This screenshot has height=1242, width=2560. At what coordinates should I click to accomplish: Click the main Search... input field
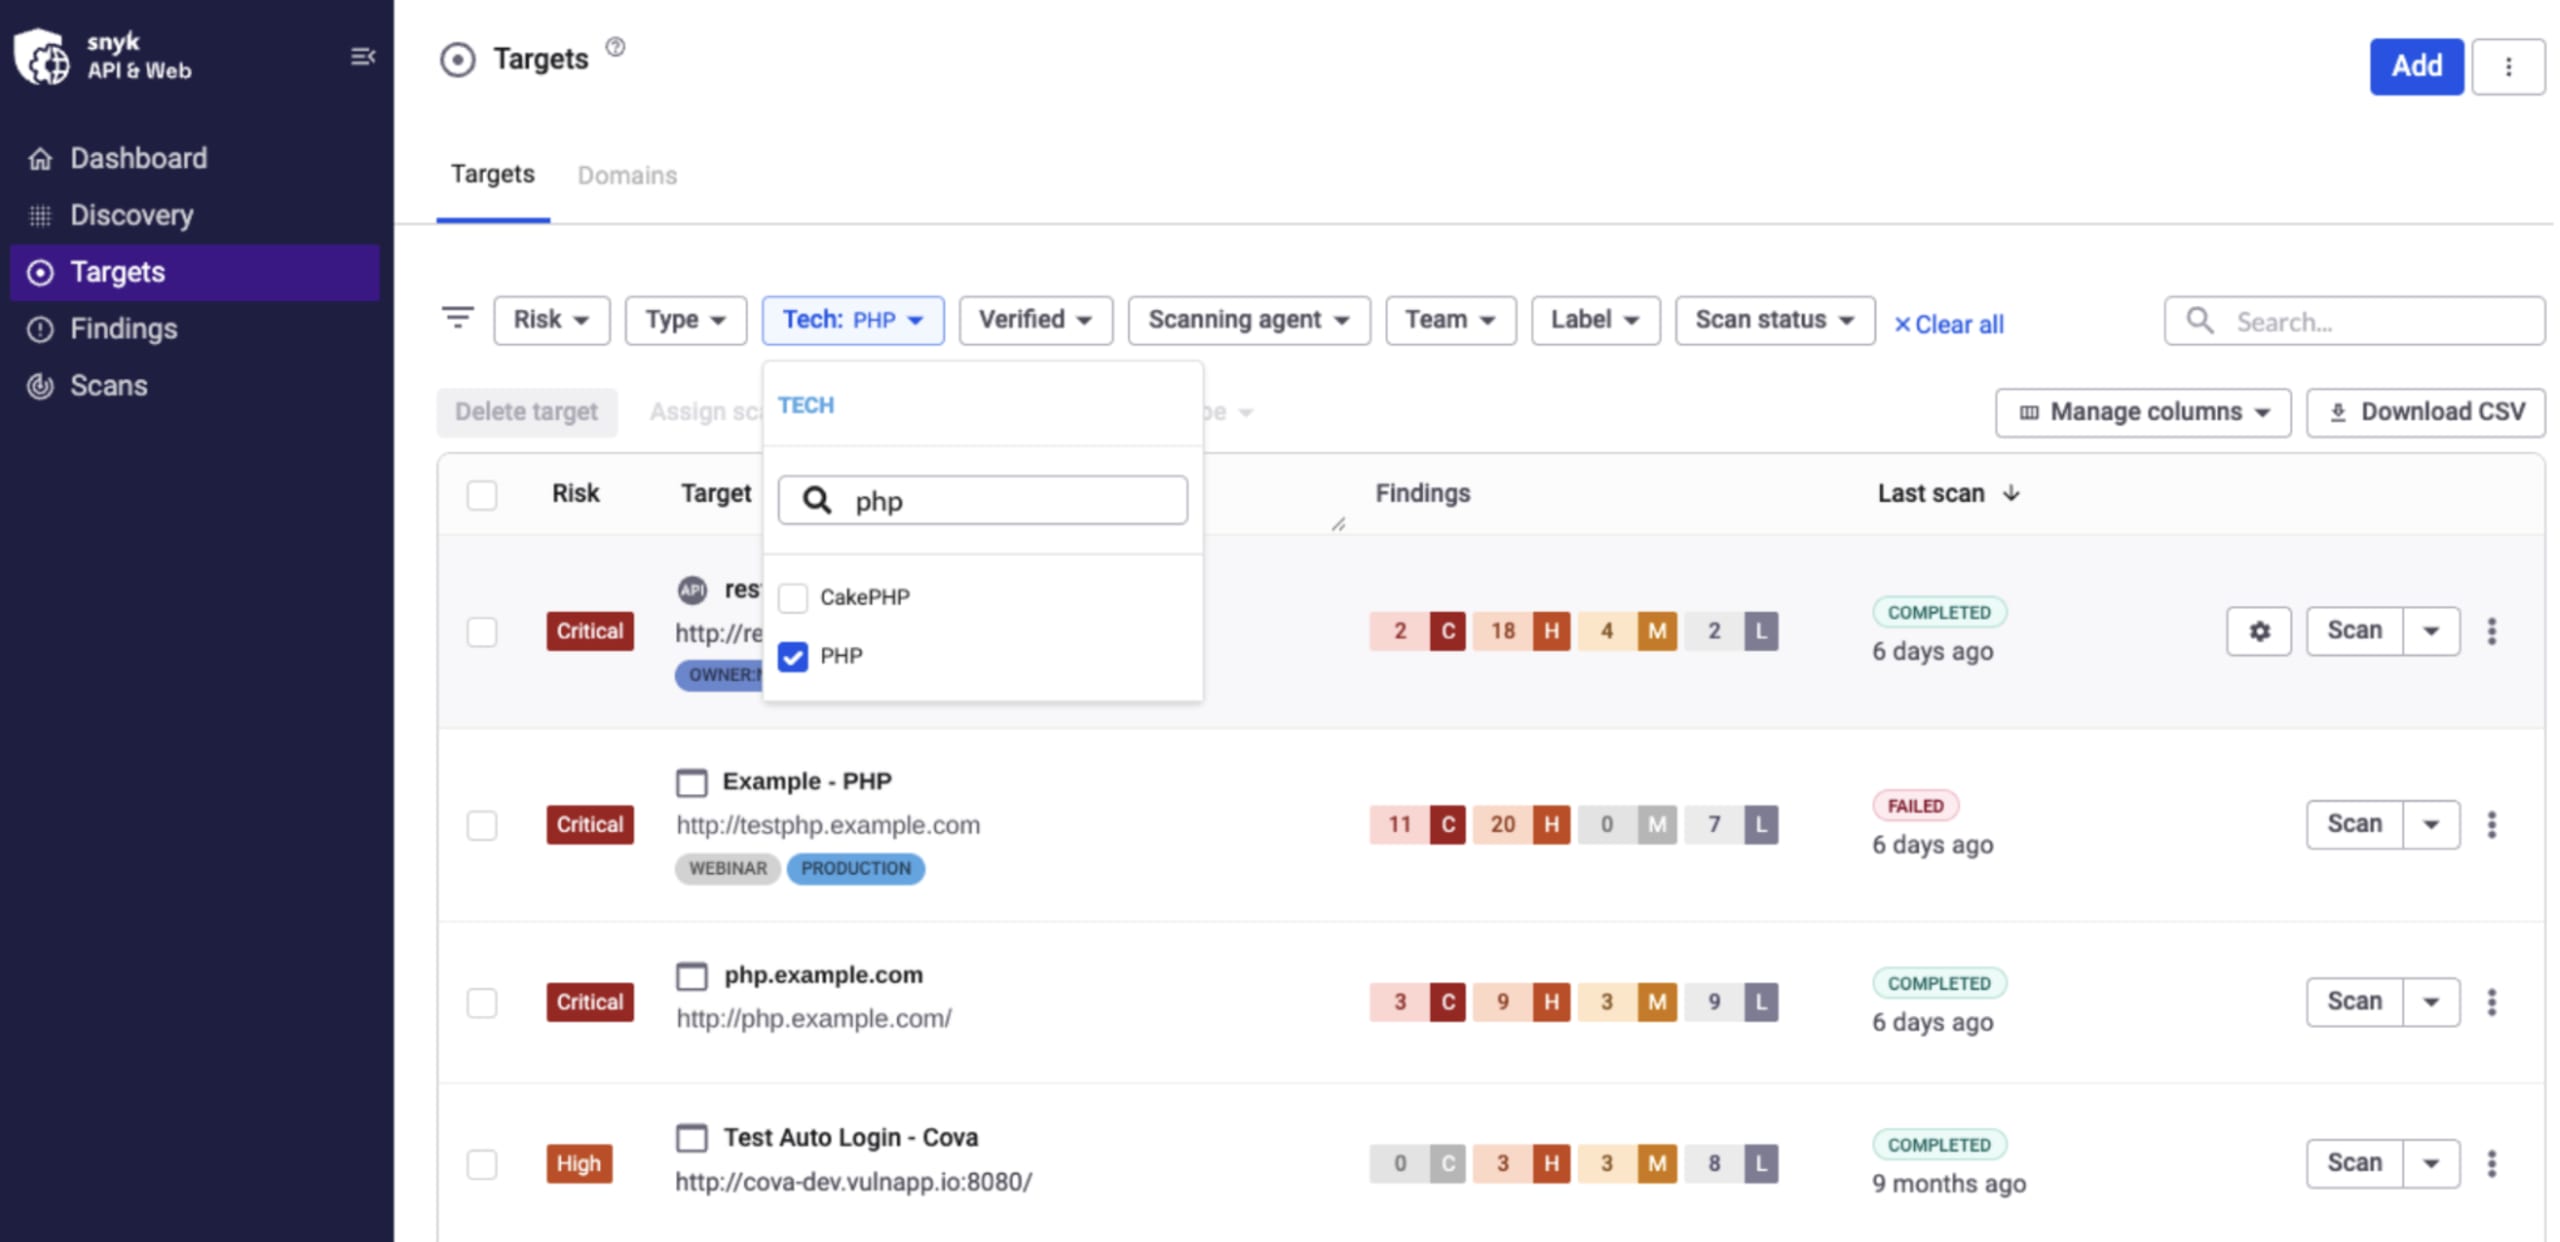click(2354, 321)
